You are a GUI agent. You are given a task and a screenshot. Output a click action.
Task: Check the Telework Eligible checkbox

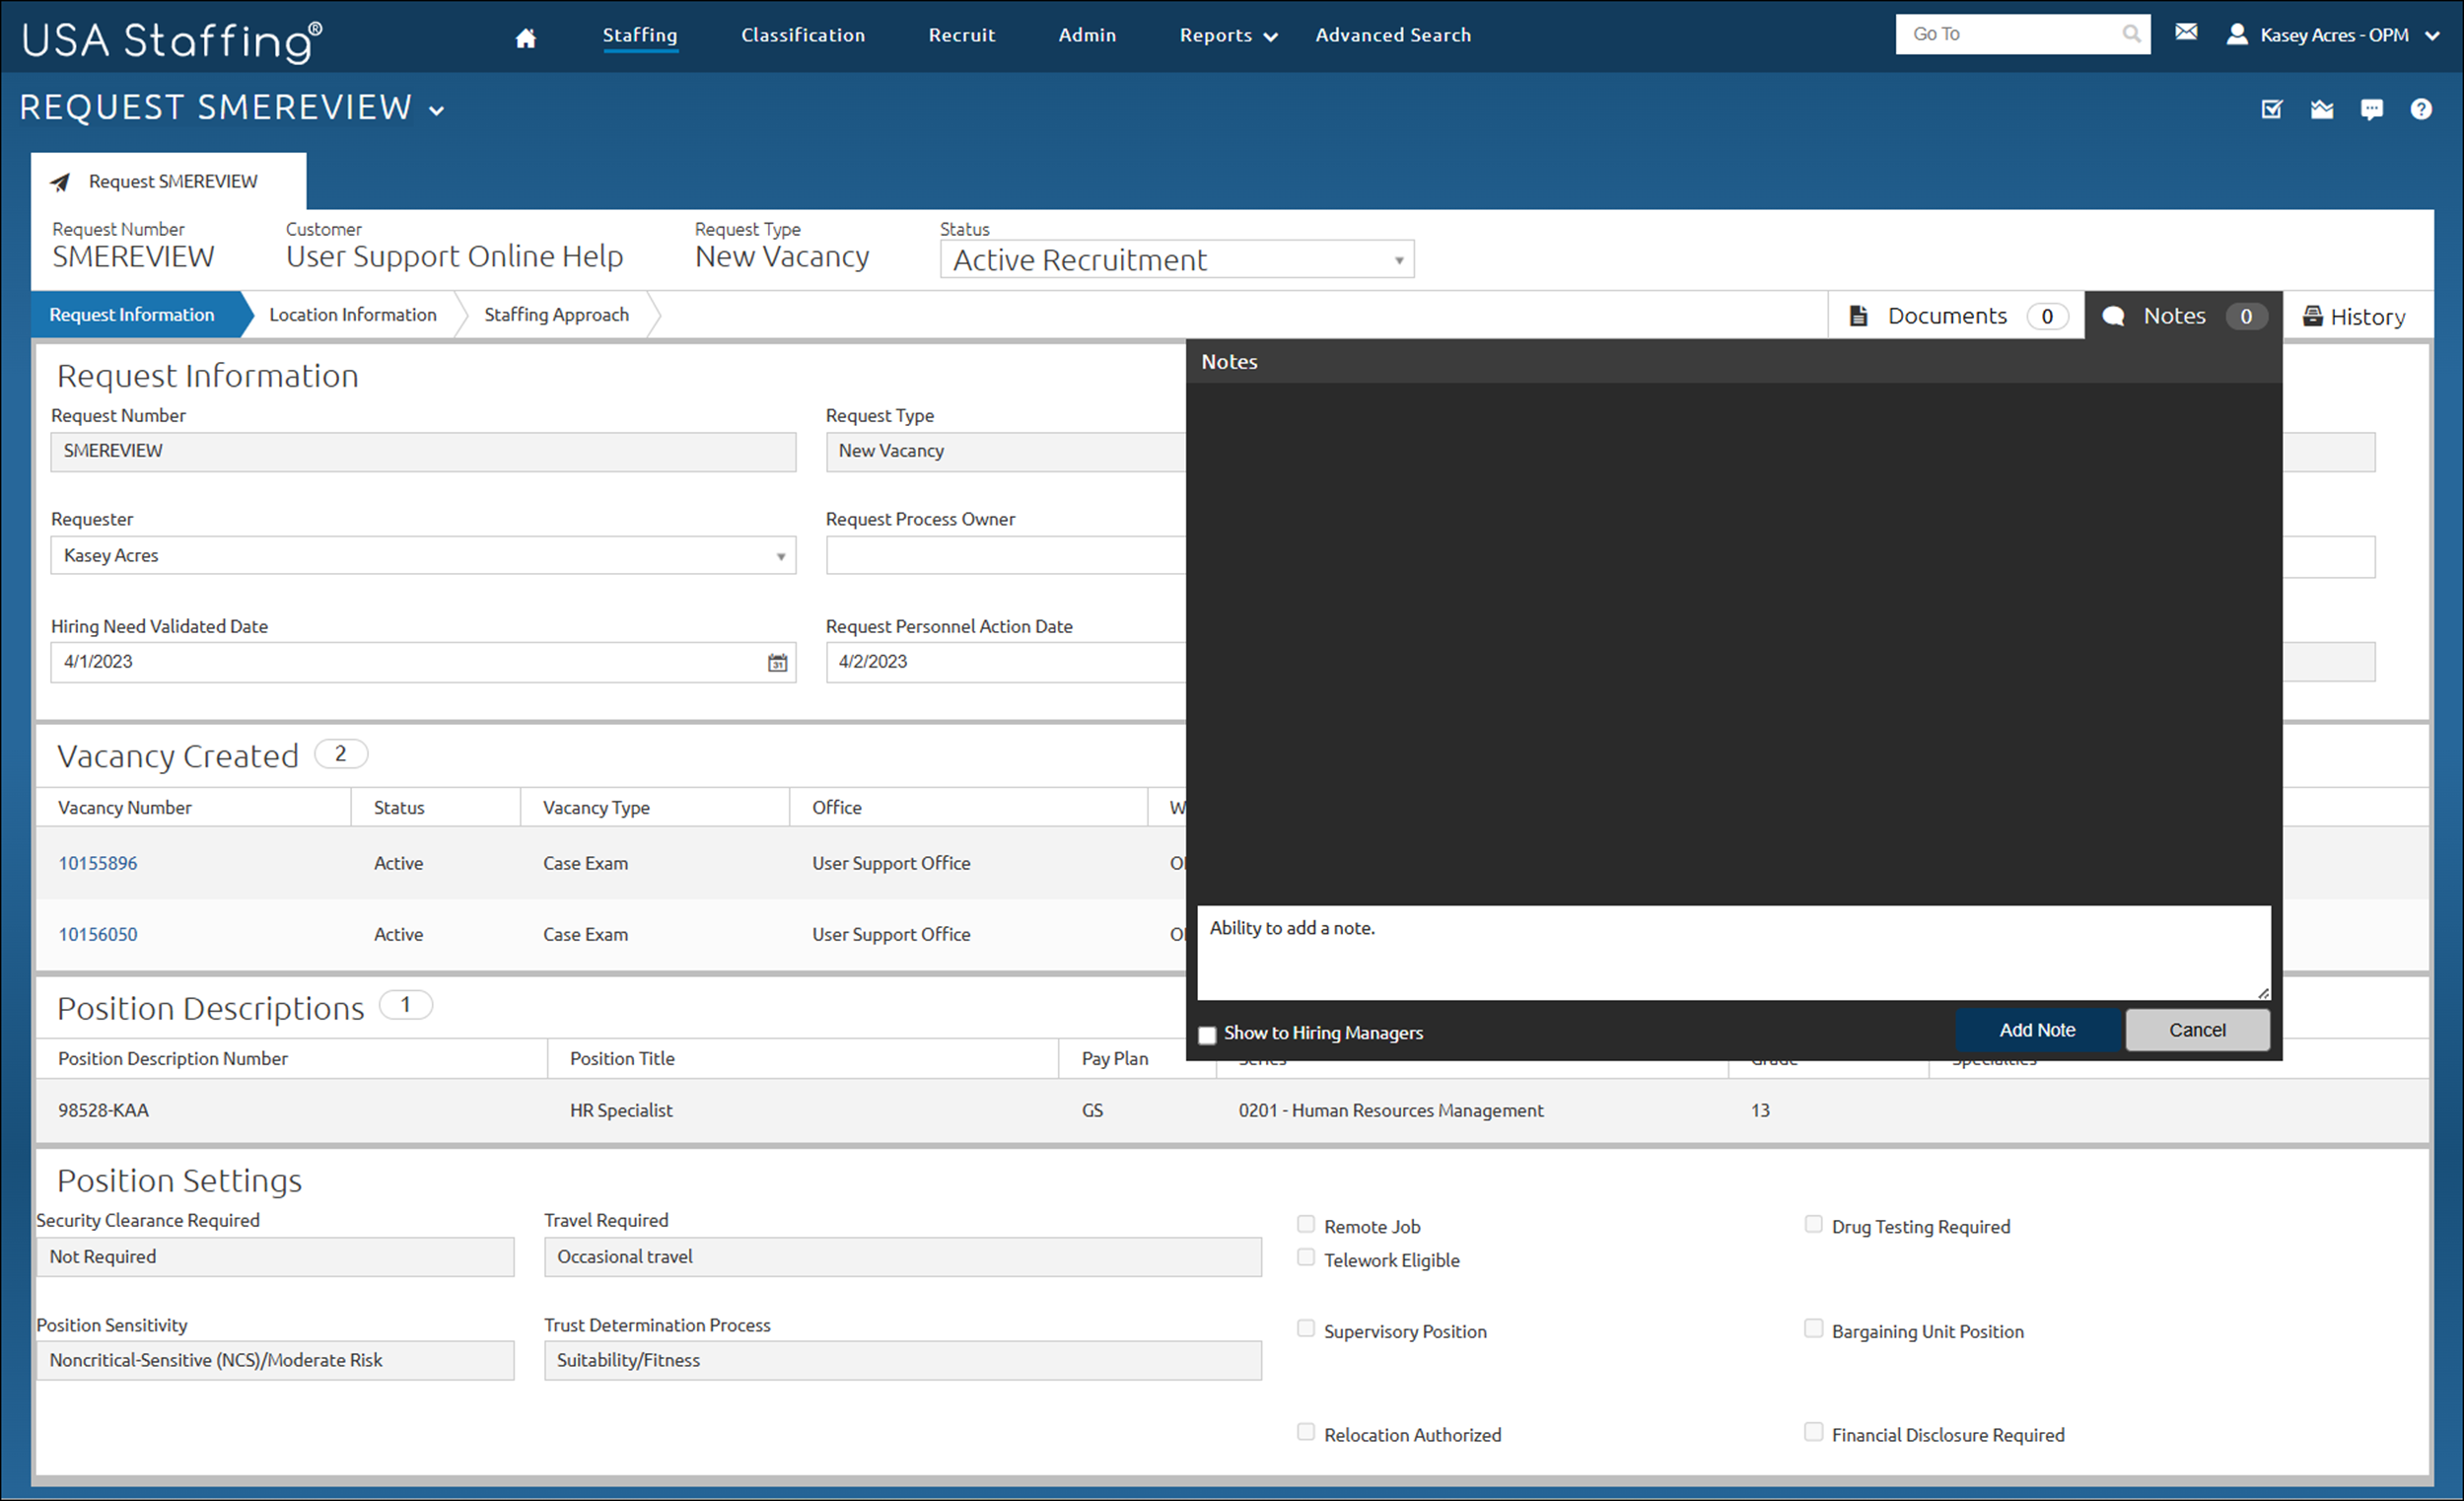click(x=1306, y=1257)
